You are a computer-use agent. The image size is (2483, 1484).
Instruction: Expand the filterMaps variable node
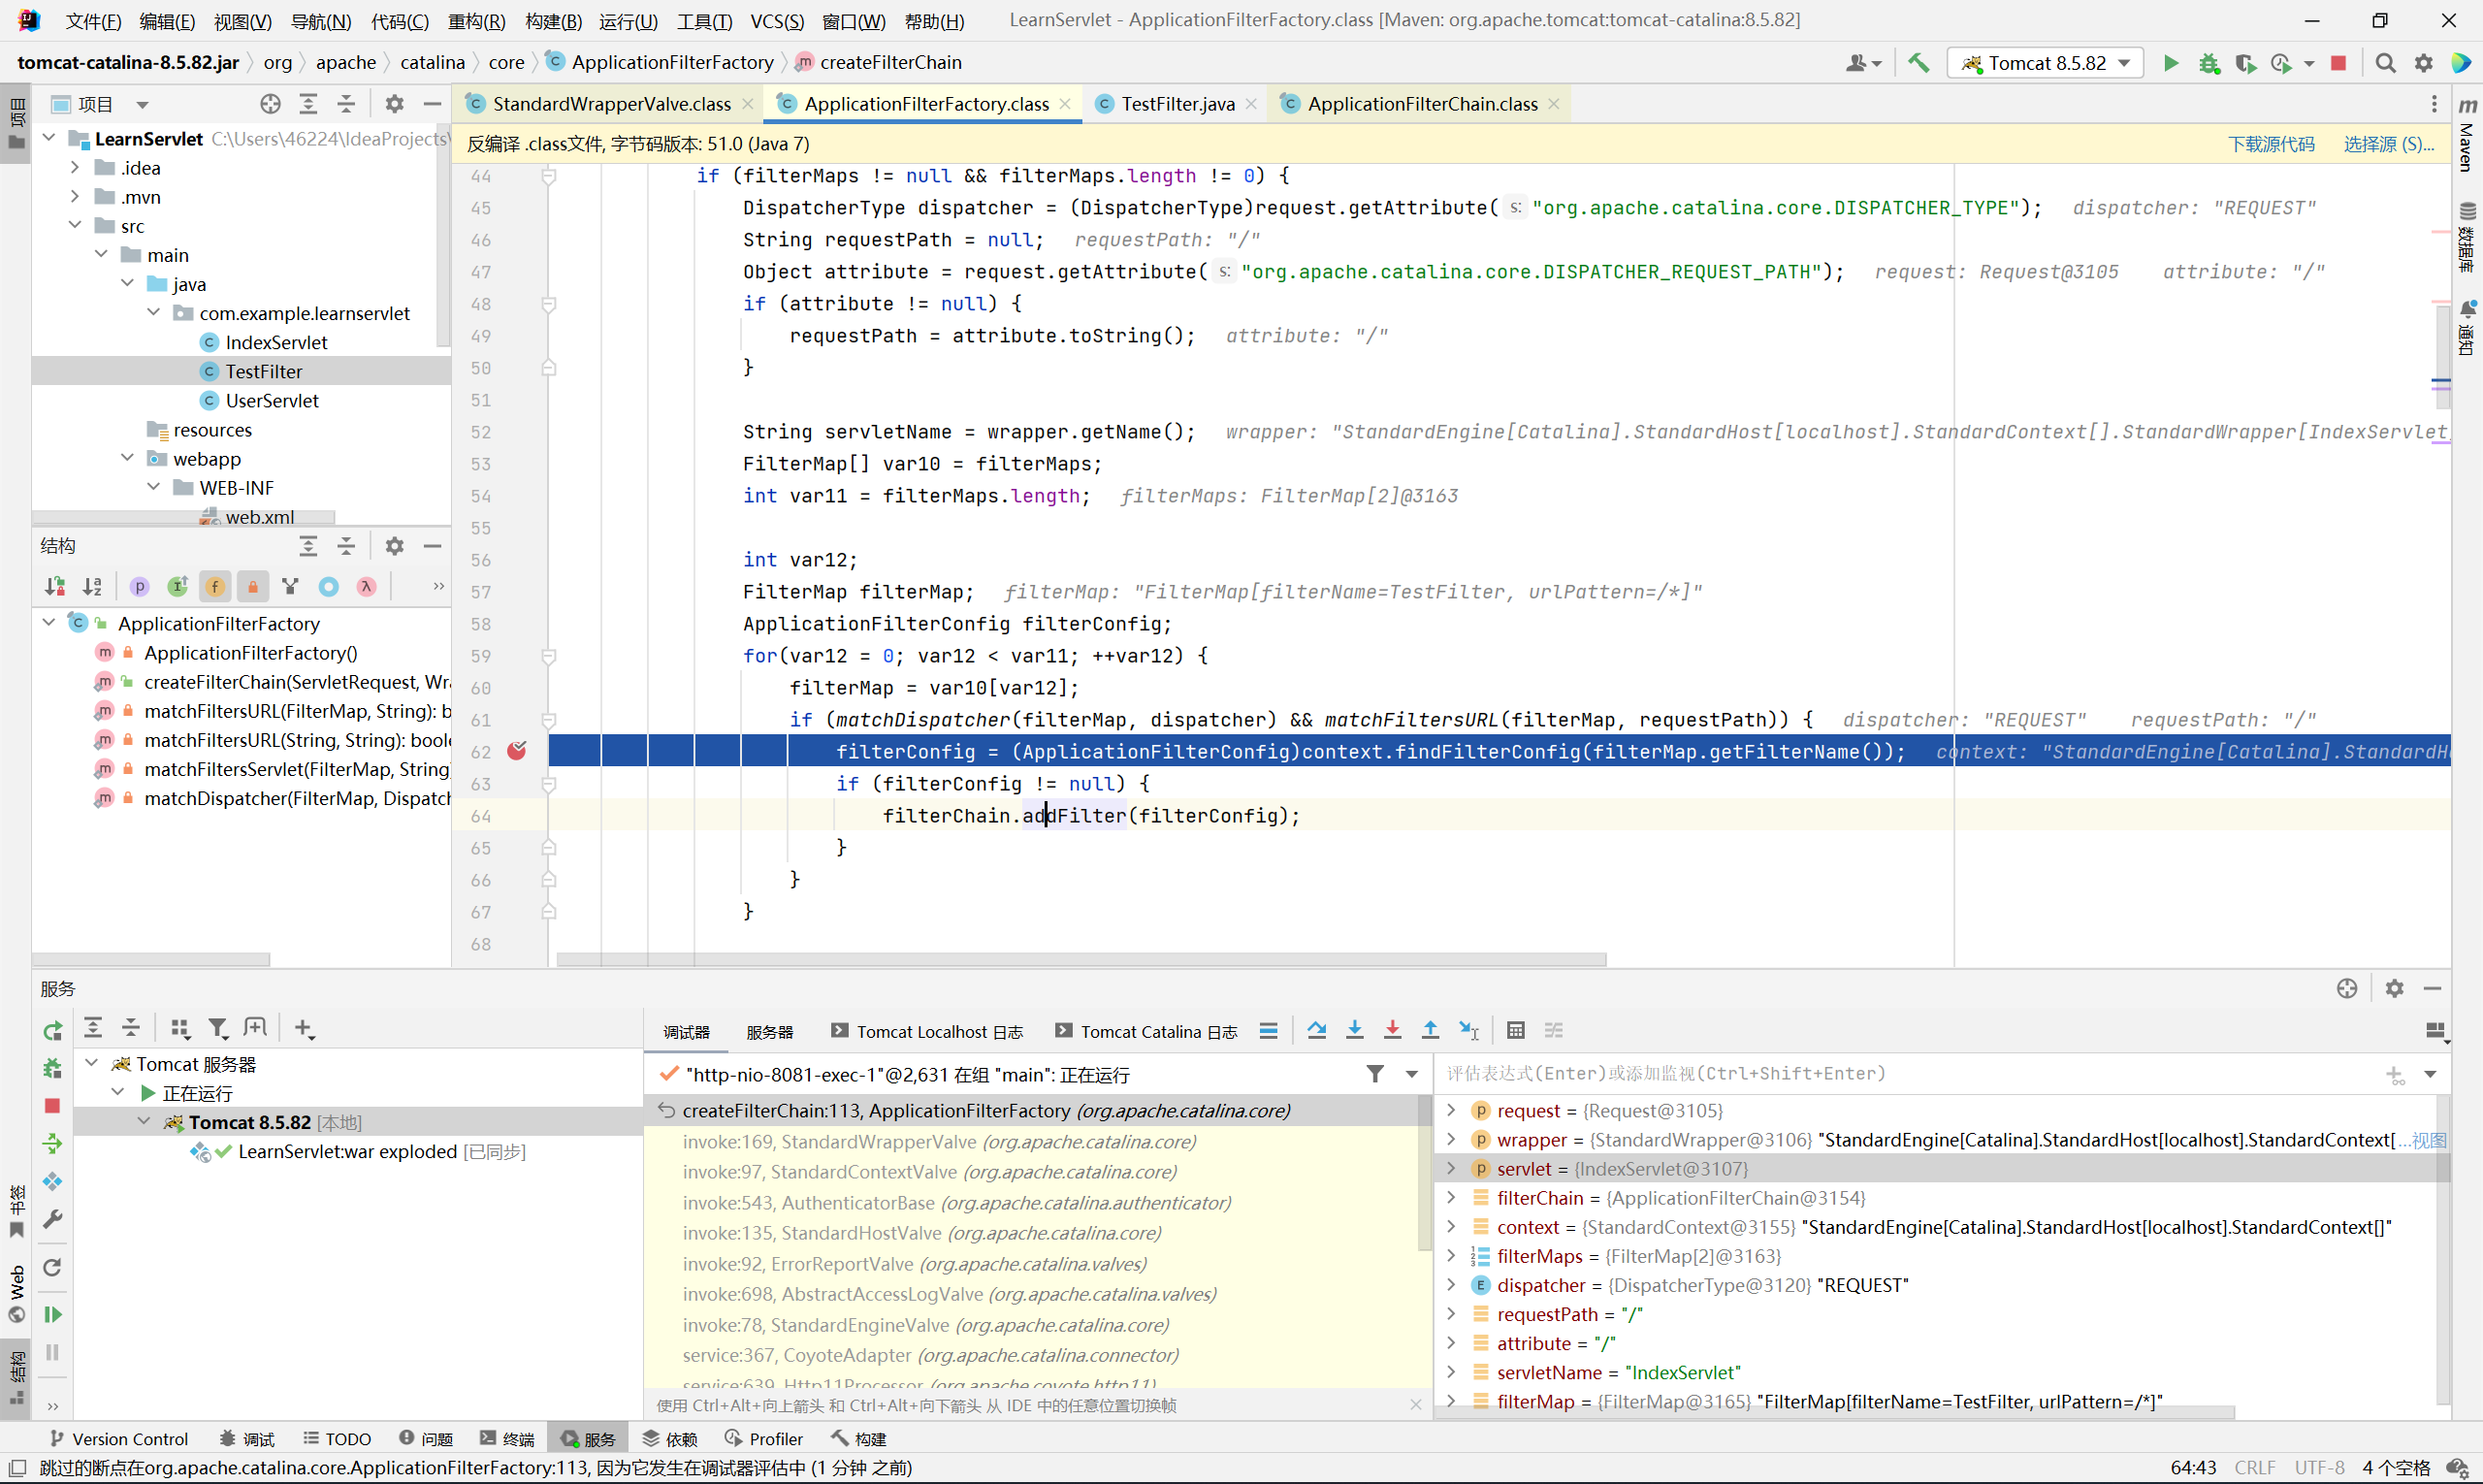point(1451,1255)
